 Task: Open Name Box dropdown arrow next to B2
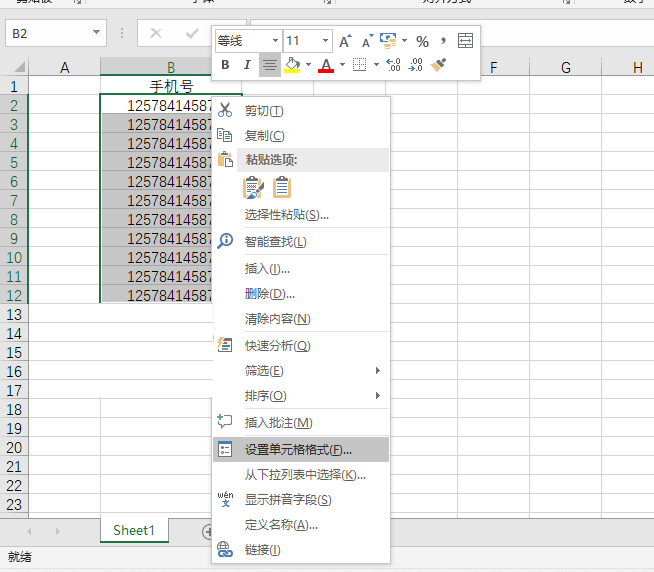pos(96,32)
